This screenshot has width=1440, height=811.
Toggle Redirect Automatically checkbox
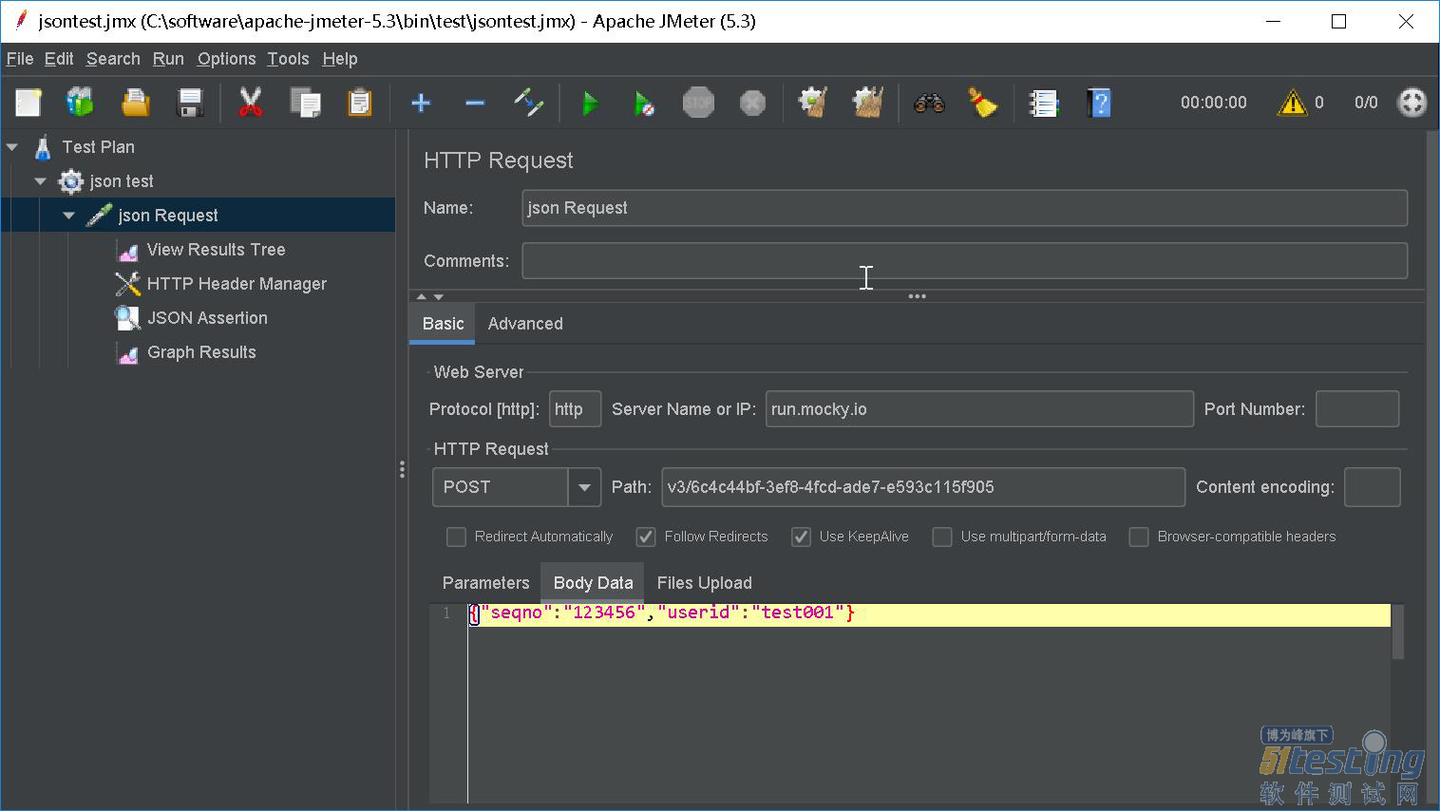456,537
